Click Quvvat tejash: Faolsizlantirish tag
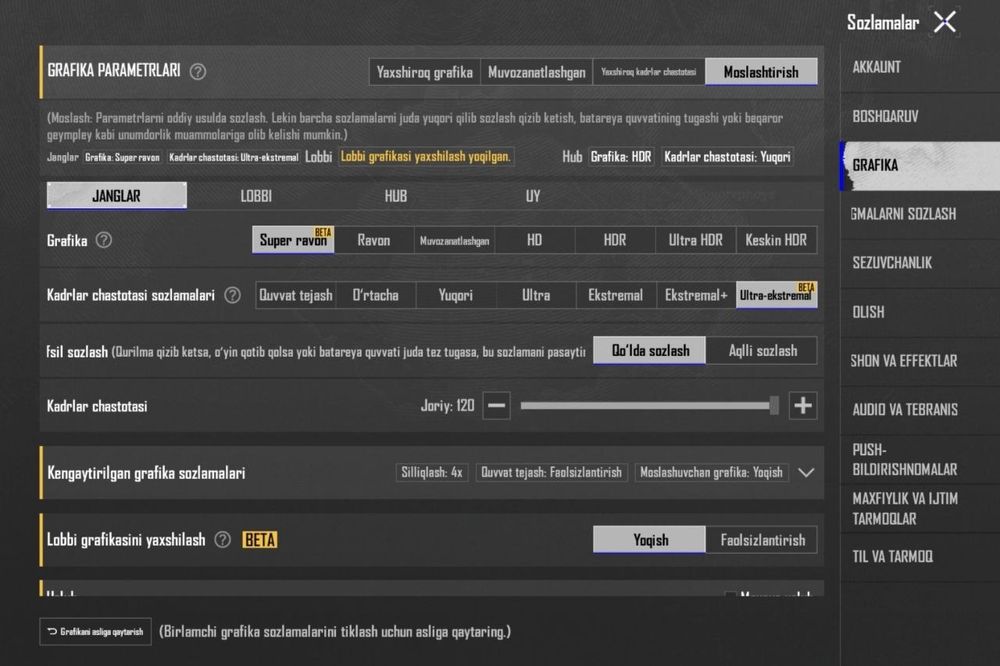 click(552, 472)
